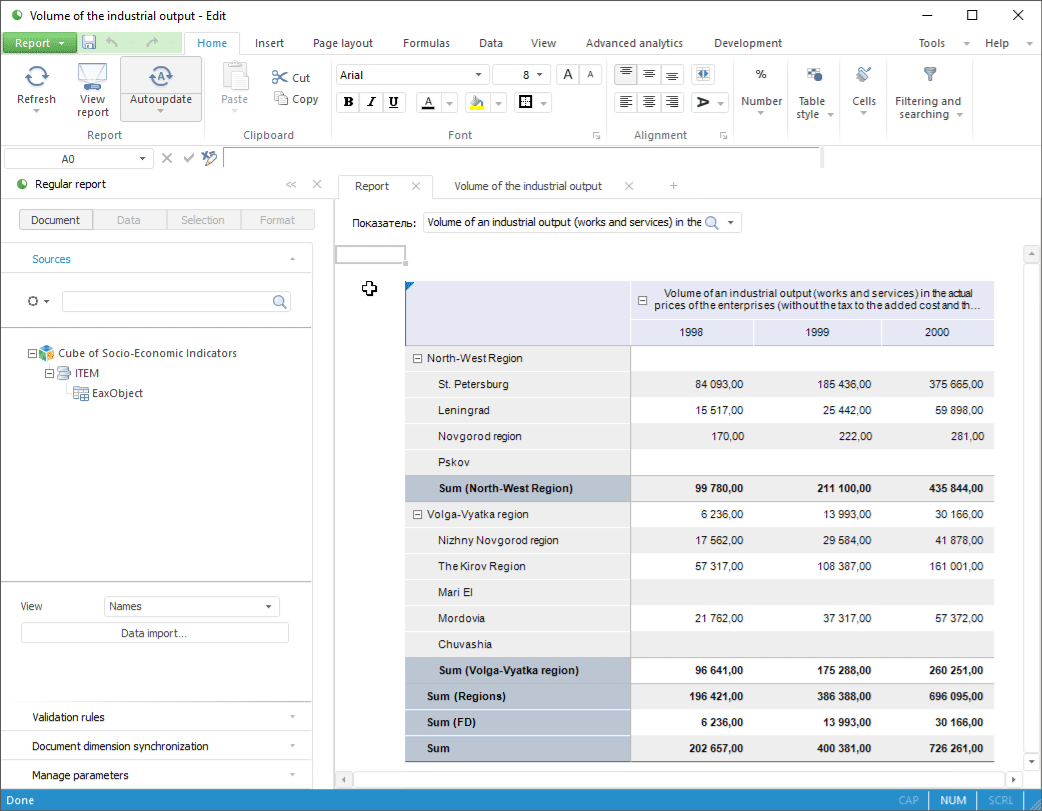
Task: Click the Sources search input field
Action: pos(166,302)
